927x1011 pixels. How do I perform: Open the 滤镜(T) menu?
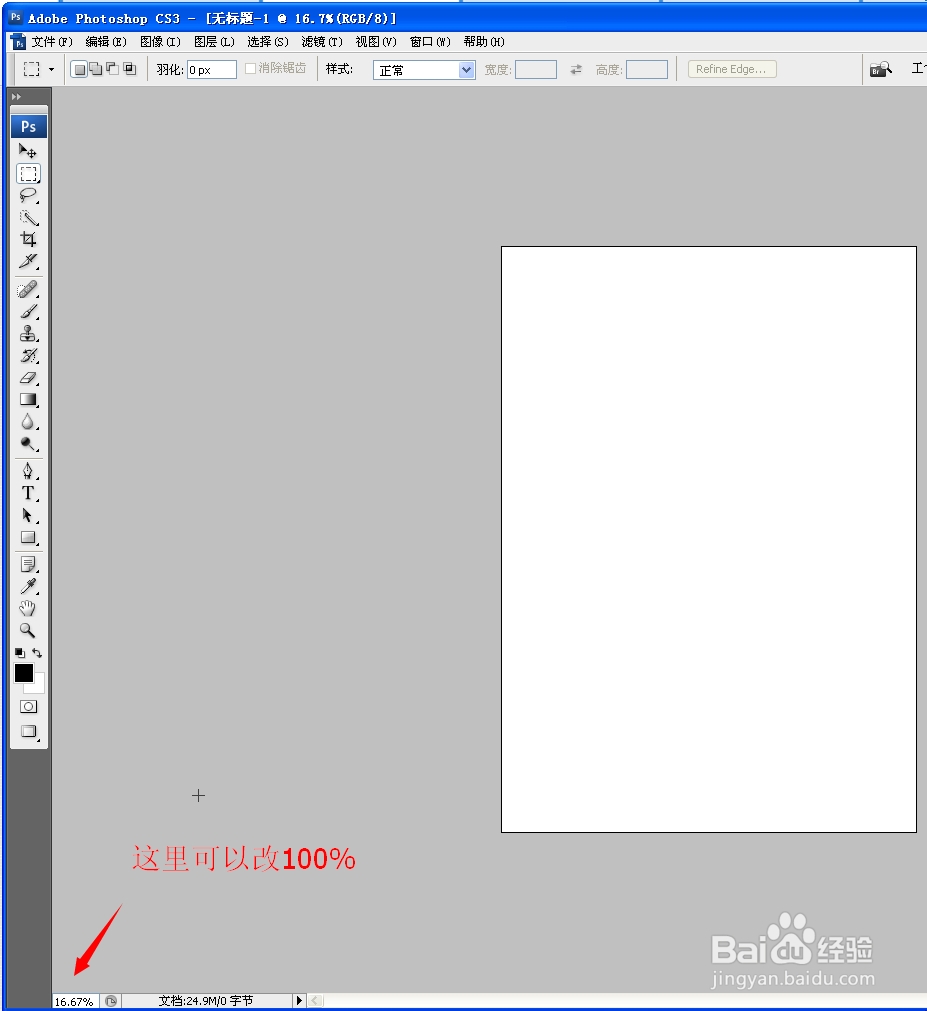[x=322, y=42]
